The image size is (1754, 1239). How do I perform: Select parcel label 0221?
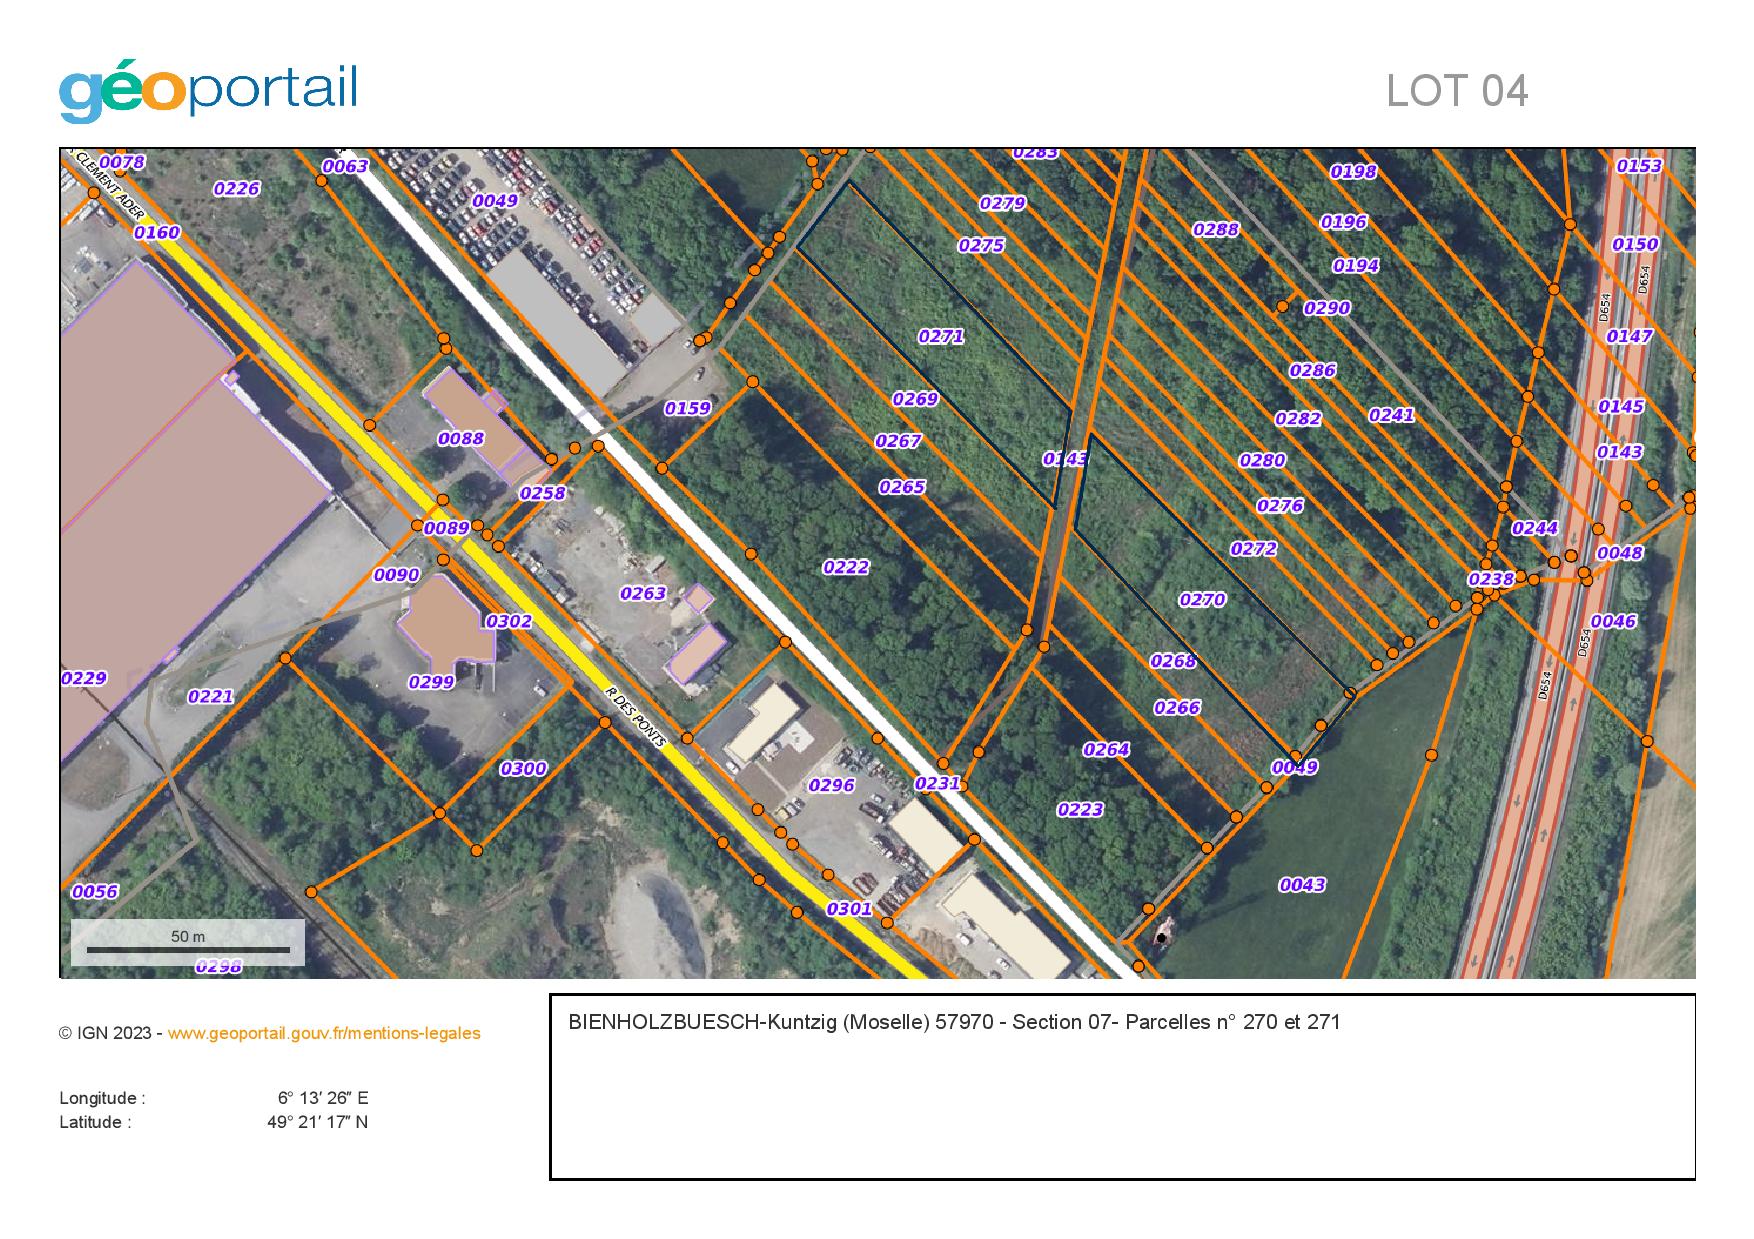coord(210,696)
